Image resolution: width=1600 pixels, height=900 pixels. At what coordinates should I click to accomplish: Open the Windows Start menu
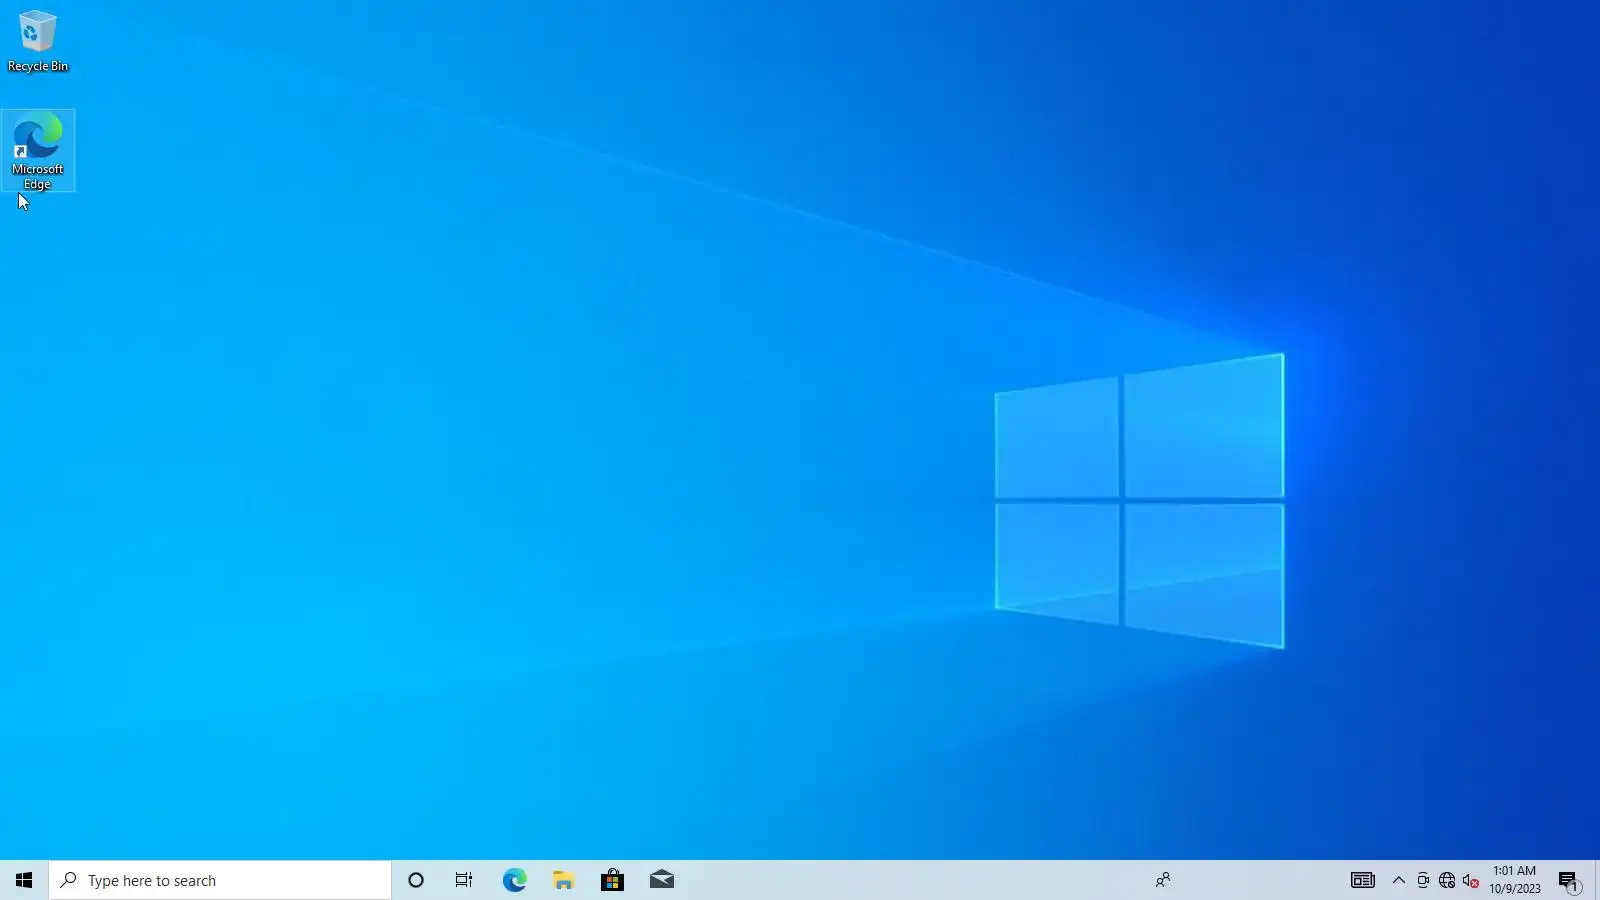24,880
